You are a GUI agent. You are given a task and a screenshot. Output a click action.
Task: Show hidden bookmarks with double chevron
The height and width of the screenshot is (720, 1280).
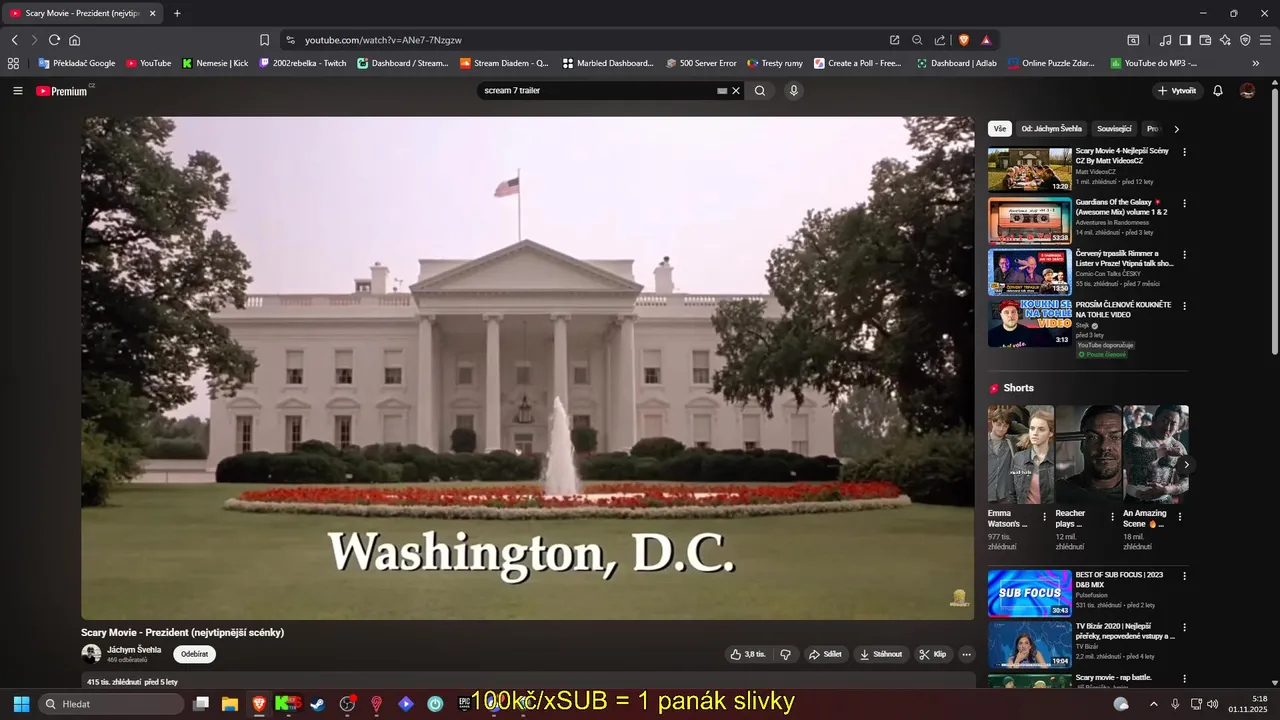(x=1256, y=63)
